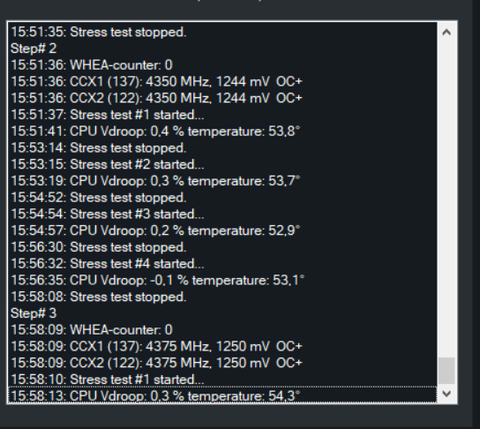Select the CCX2 4350 MHz log line
The width and height of the screenshot is (480, 429).
[x=222, y=98]
